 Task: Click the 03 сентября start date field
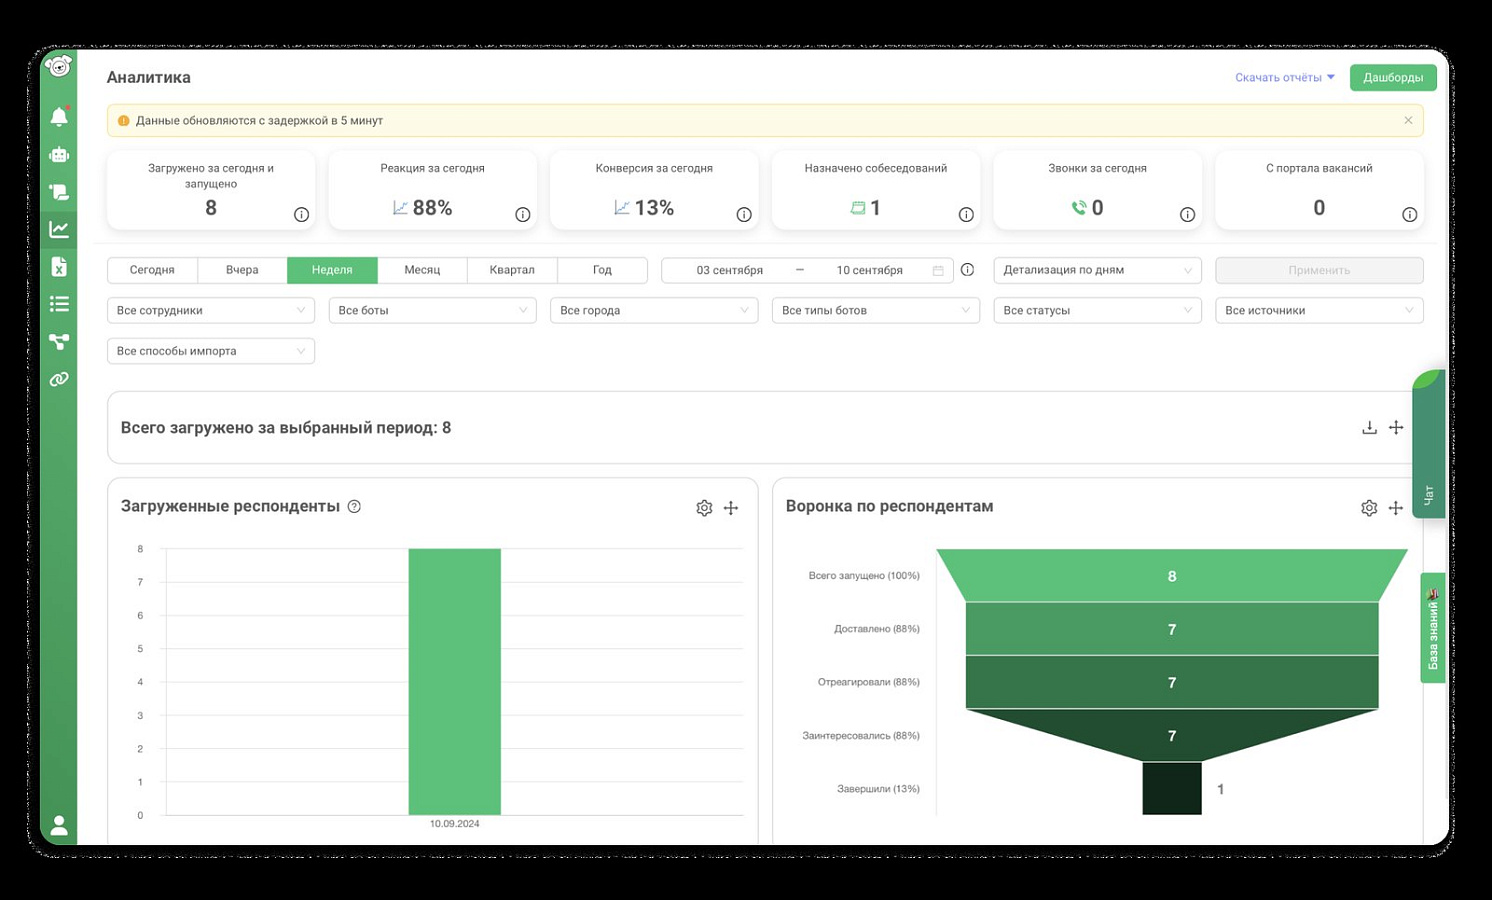click(730, 270)
